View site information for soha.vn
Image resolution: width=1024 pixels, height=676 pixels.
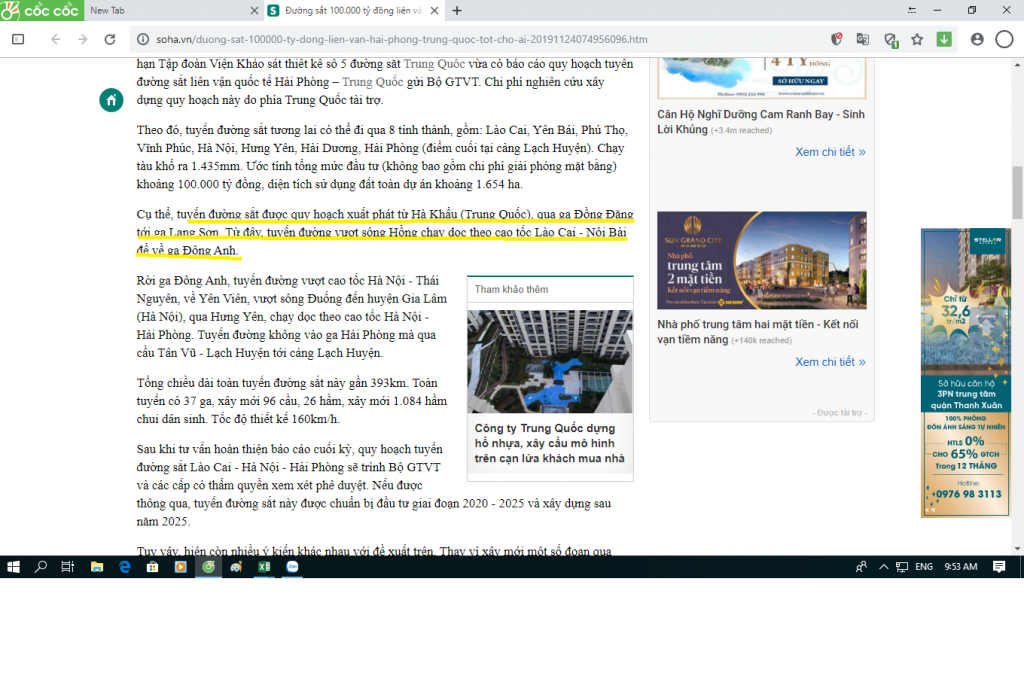(x=142, y=39)
